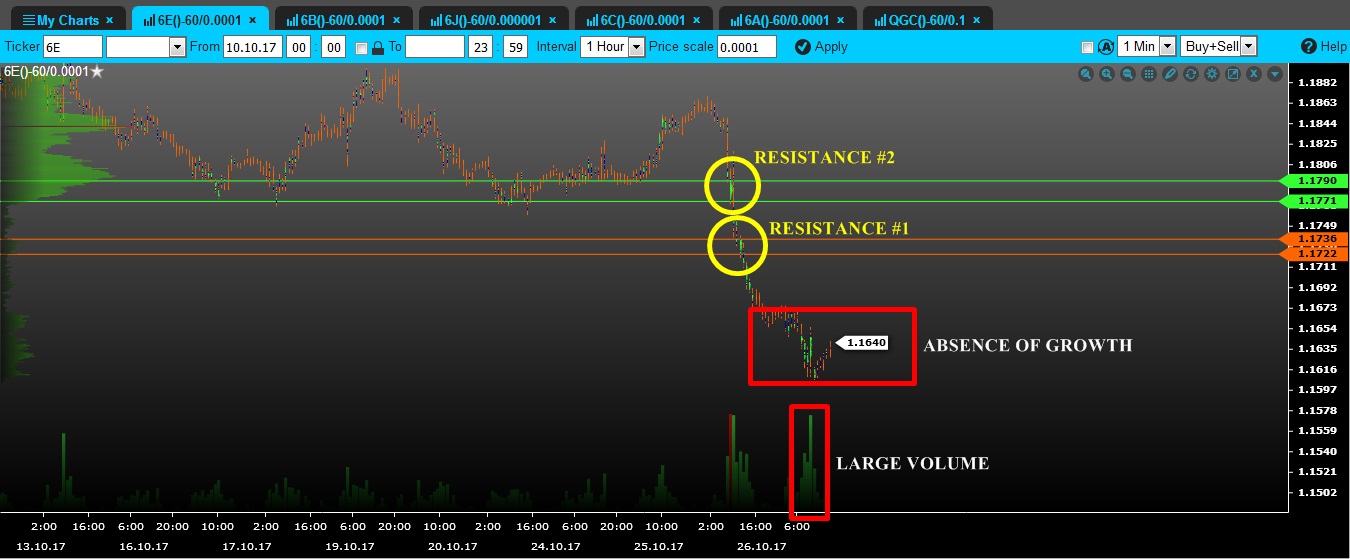Click the green 1.1790 price level marker
1350x559 pixels.
pyautogui.click(x=1313, y=181)
